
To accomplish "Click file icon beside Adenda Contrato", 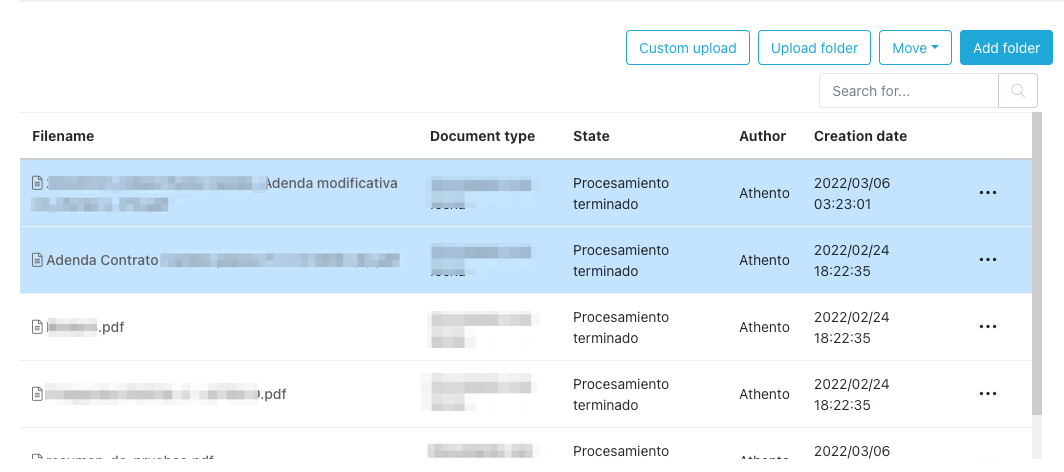I will (38, 260).
